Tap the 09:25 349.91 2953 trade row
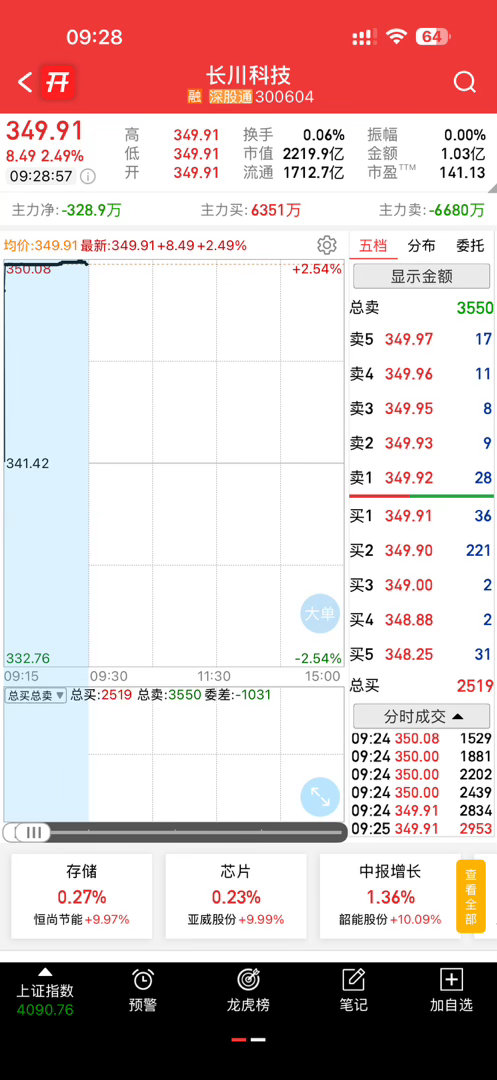The image size is (497, 1080). [x=421, y=828]
